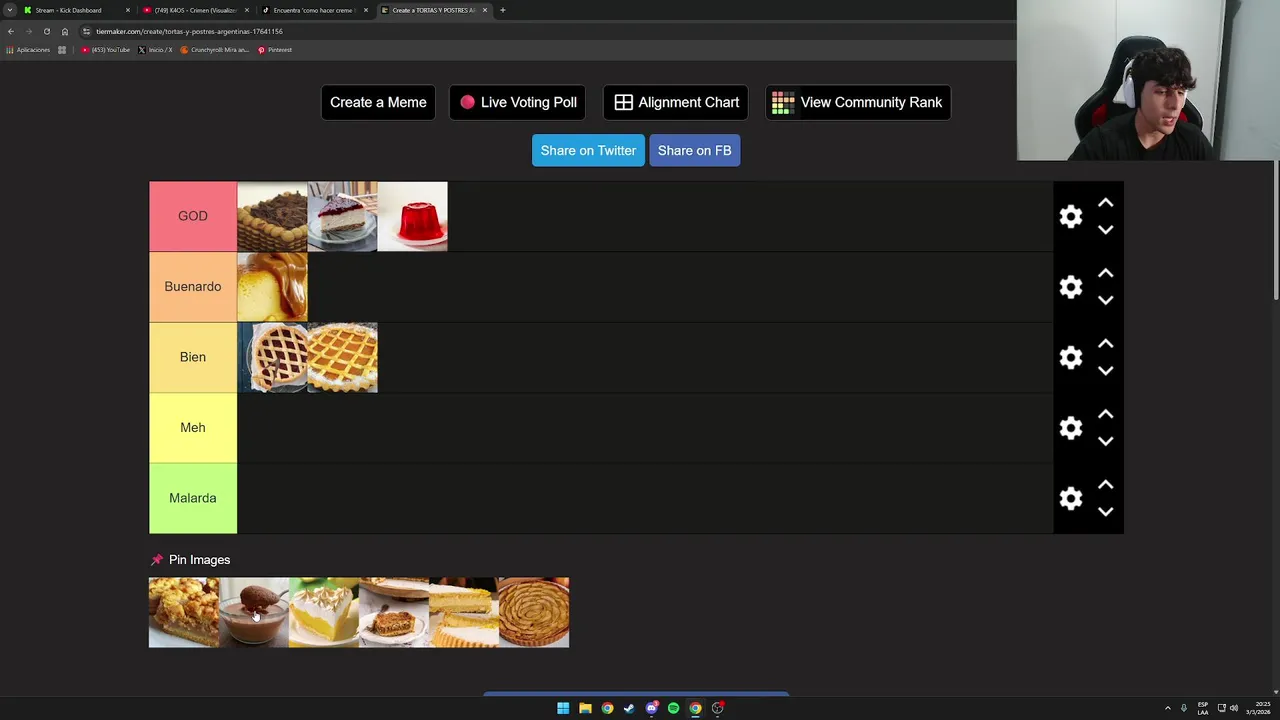This screenshot has height=720, width=1280.
Task: Select the Meh tier label
Action: pos(193,428)
